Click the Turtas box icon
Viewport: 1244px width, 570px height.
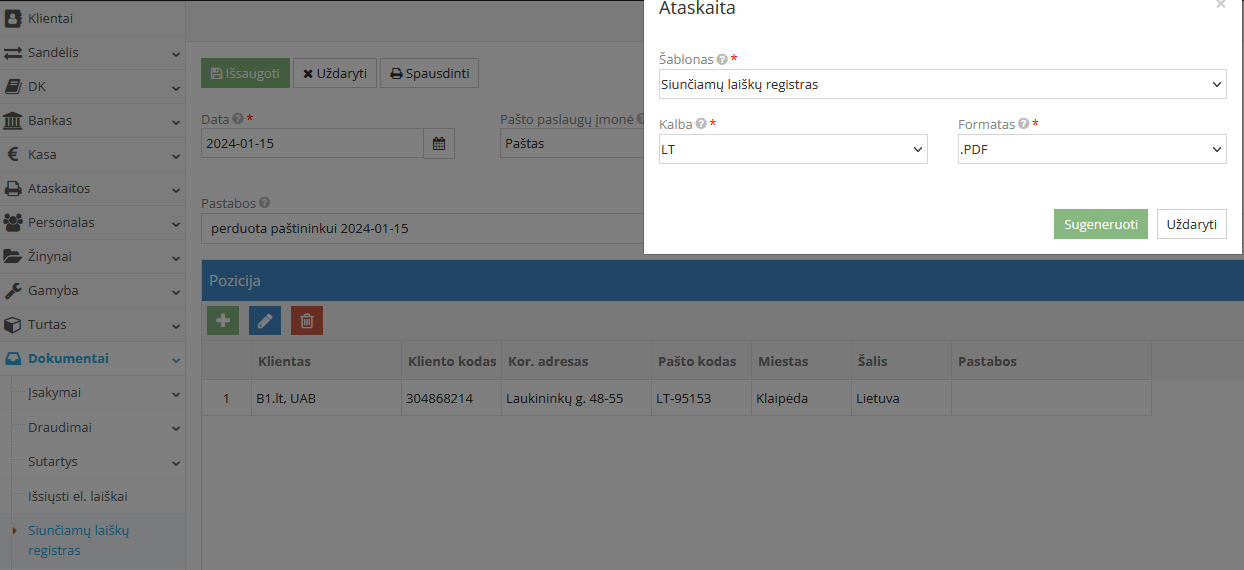coord(13,325)
